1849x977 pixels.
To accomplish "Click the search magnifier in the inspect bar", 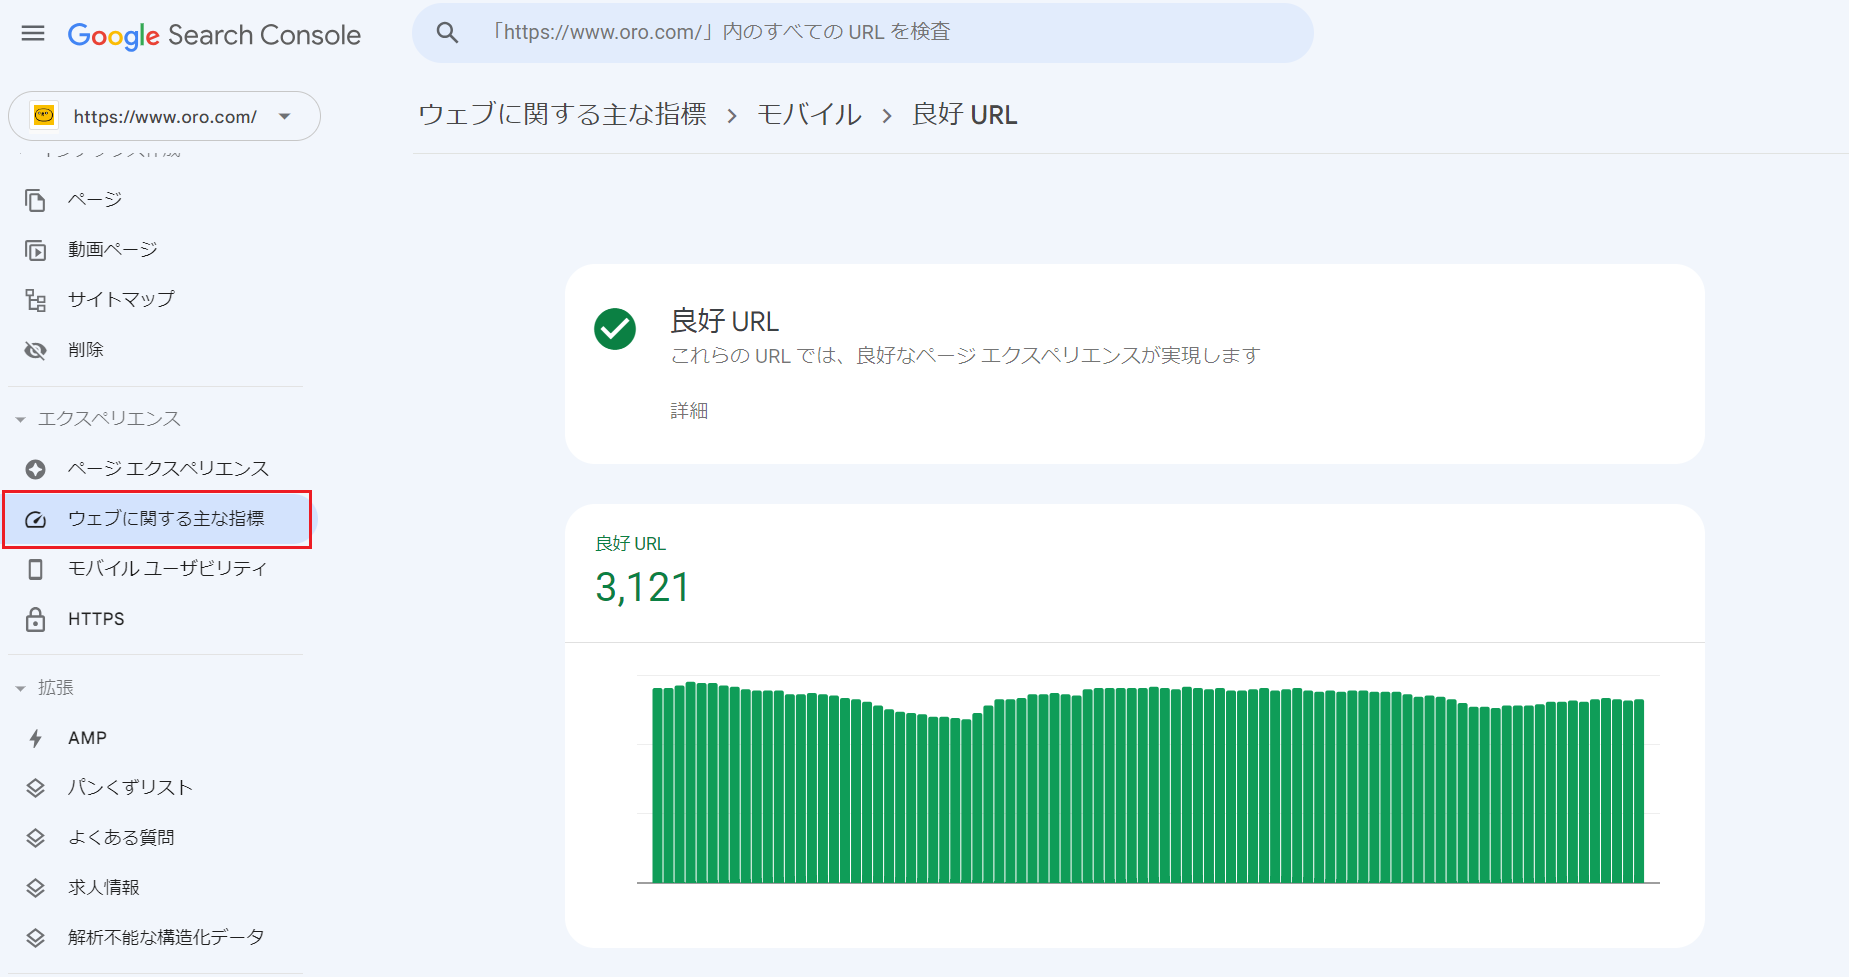I will tap(446, 32).
